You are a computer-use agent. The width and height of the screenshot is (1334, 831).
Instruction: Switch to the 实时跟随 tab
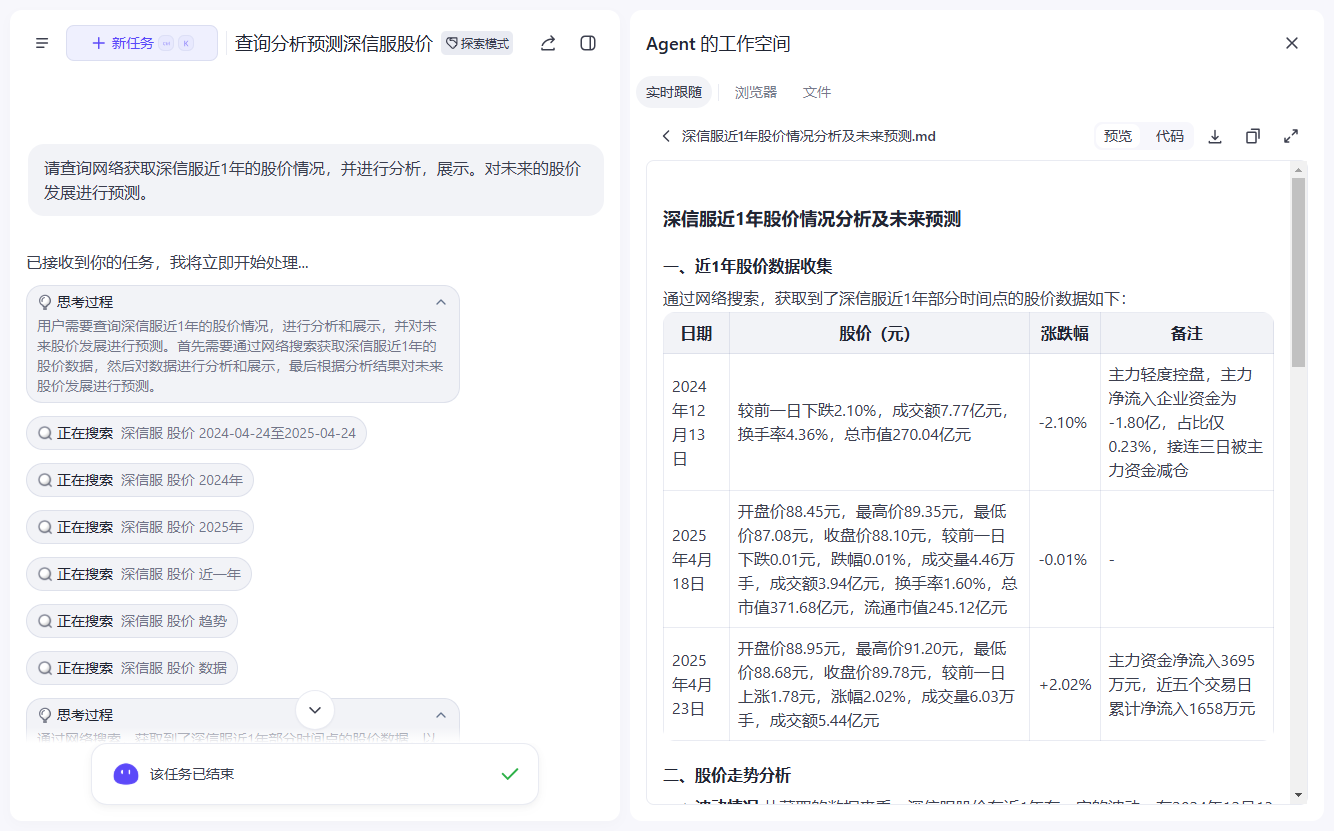[674, 92]
